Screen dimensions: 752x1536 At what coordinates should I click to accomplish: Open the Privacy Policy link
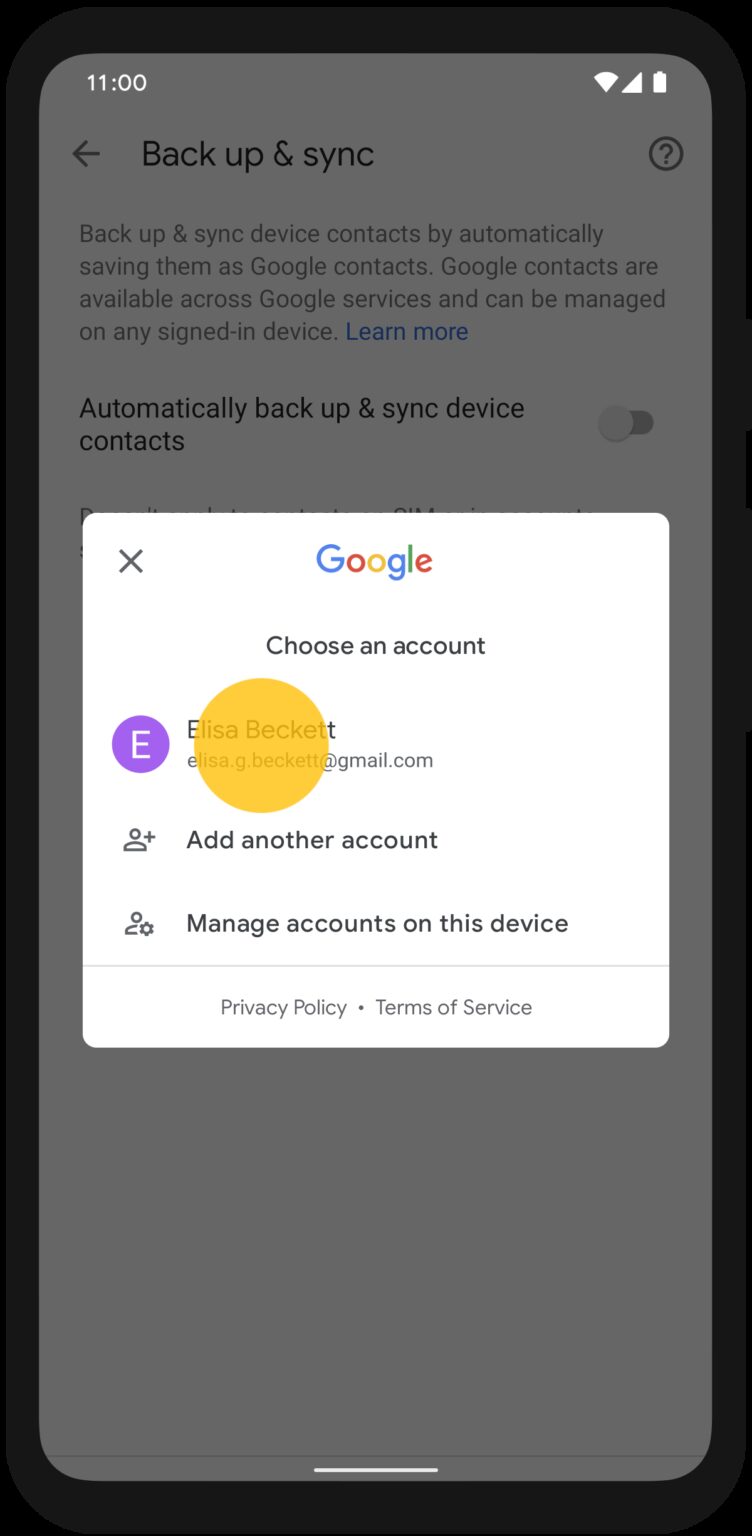point(284,1007)
